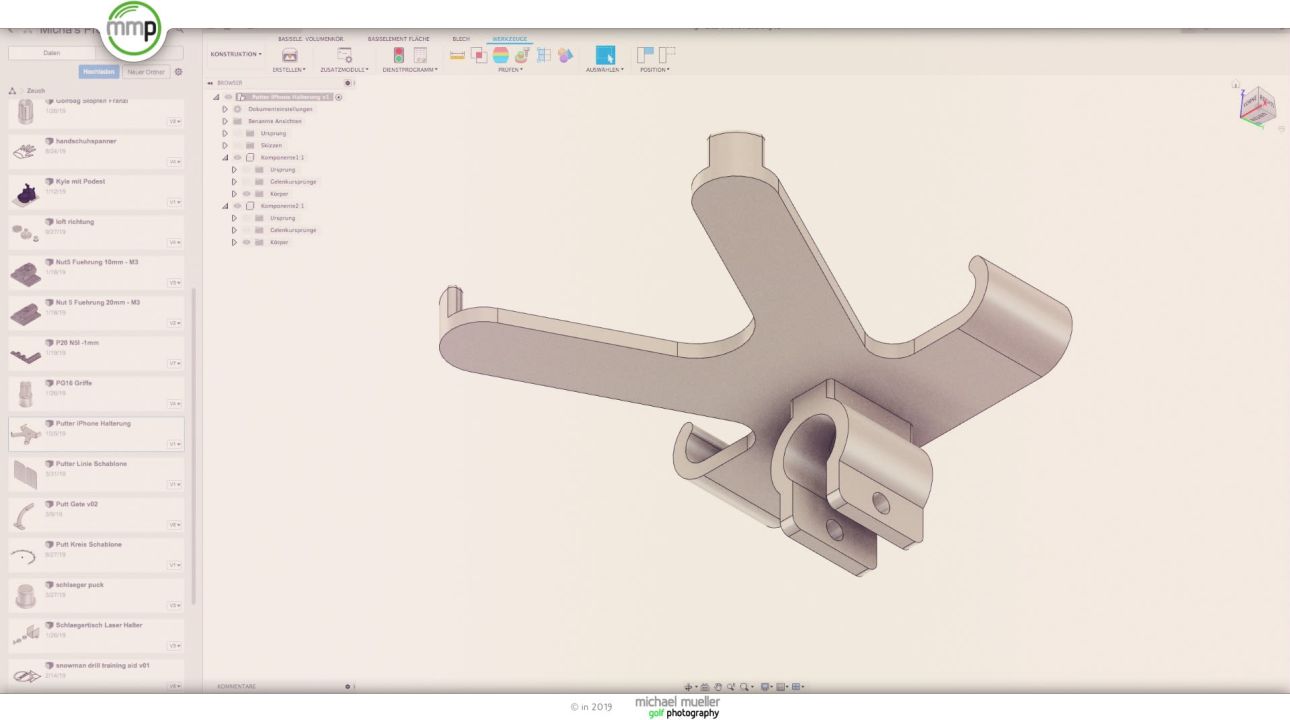1290x720 pixels.
Task: Click the data panel vertical scrollbar
Action: (194, 447)
